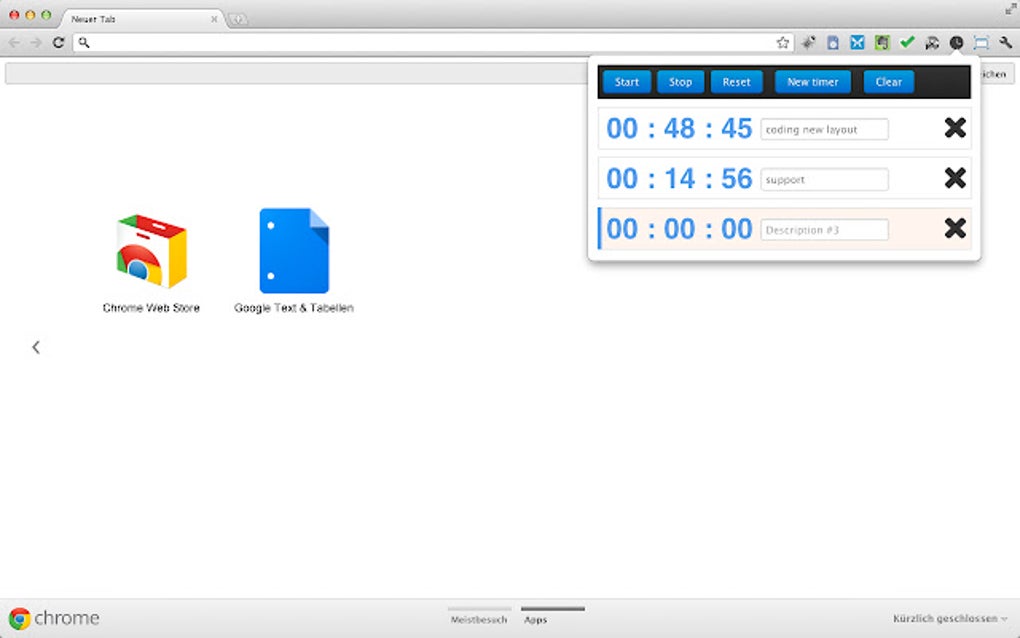The height and width of the screenshot is (638, 1020).
Task: Click the green checkmark extension icon
Action: 908,43
